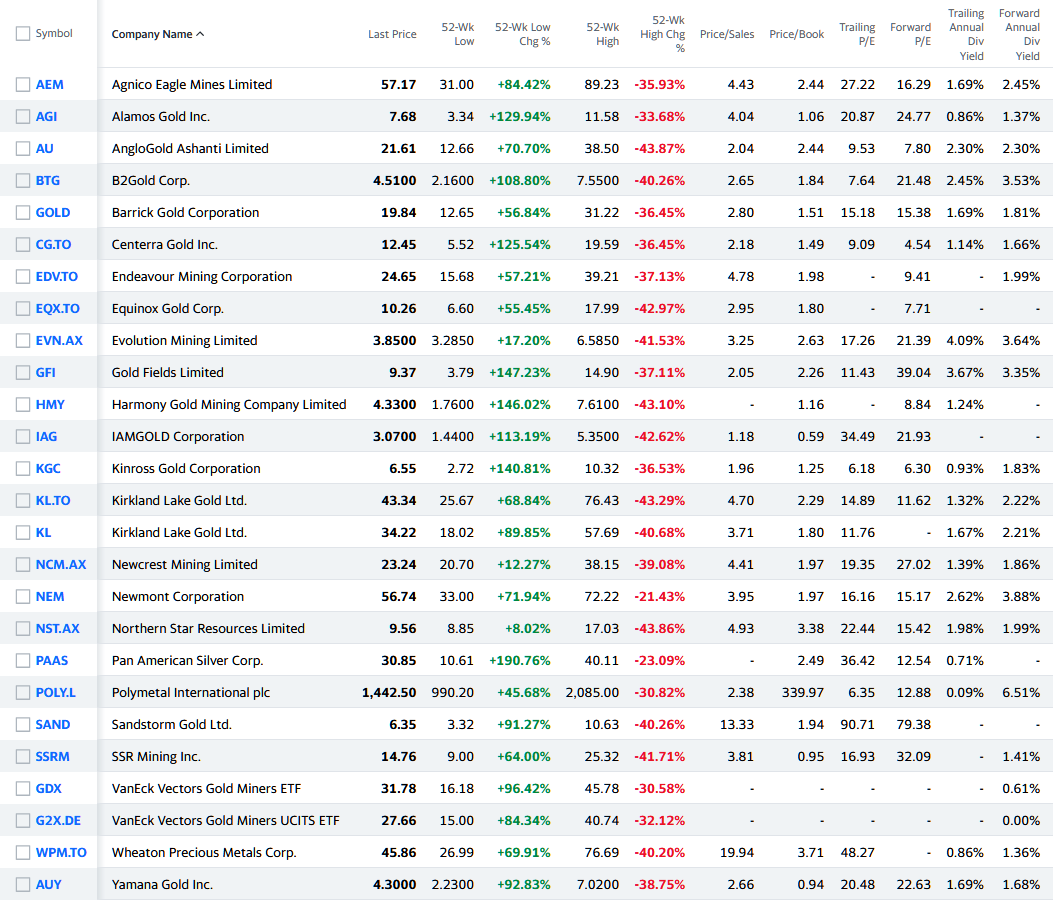
Task: Open PAAS symbol link
Action: click(52, 660)
